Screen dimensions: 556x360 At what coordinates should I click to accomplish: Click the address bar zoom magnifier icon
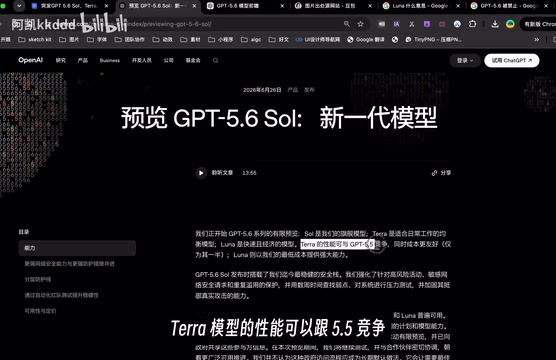point(347,24)
